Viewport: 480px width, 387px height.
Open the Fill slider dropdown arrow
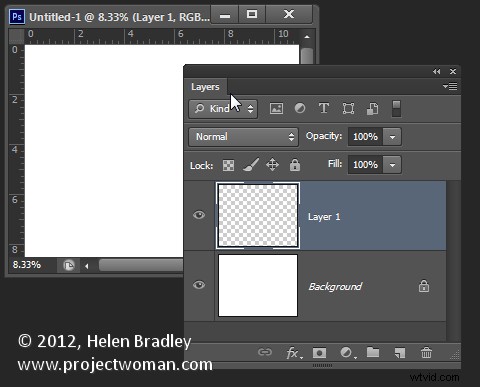pyautogui.click(x=392, y=165)
